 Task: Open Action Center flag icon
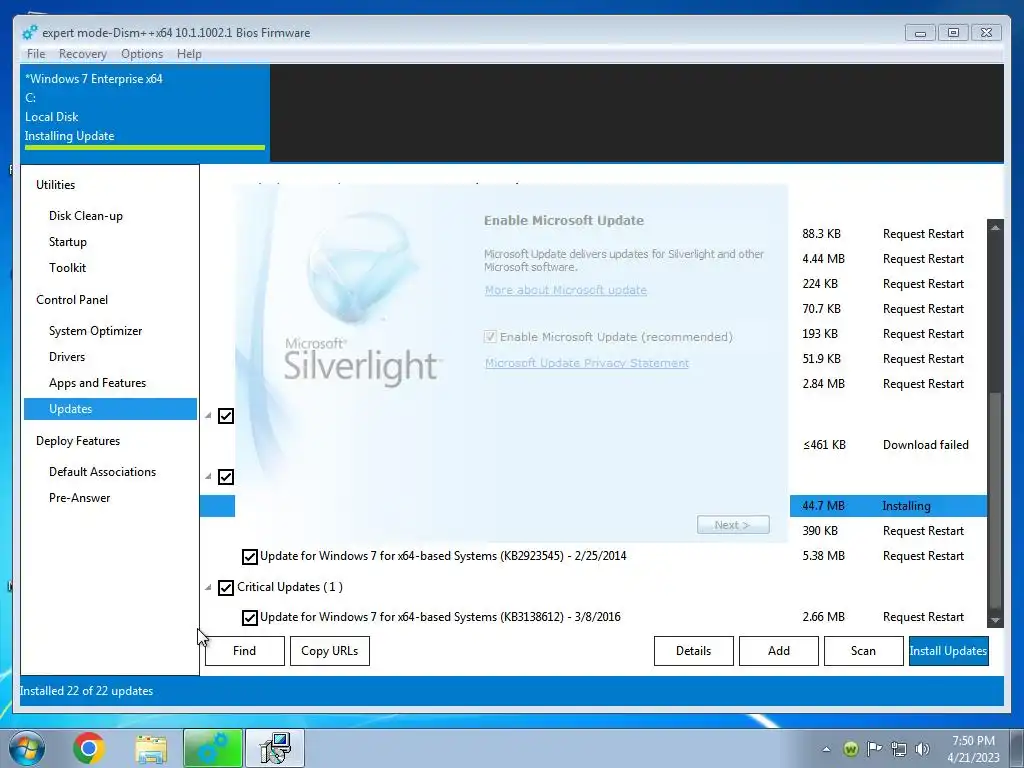point(874,748)
